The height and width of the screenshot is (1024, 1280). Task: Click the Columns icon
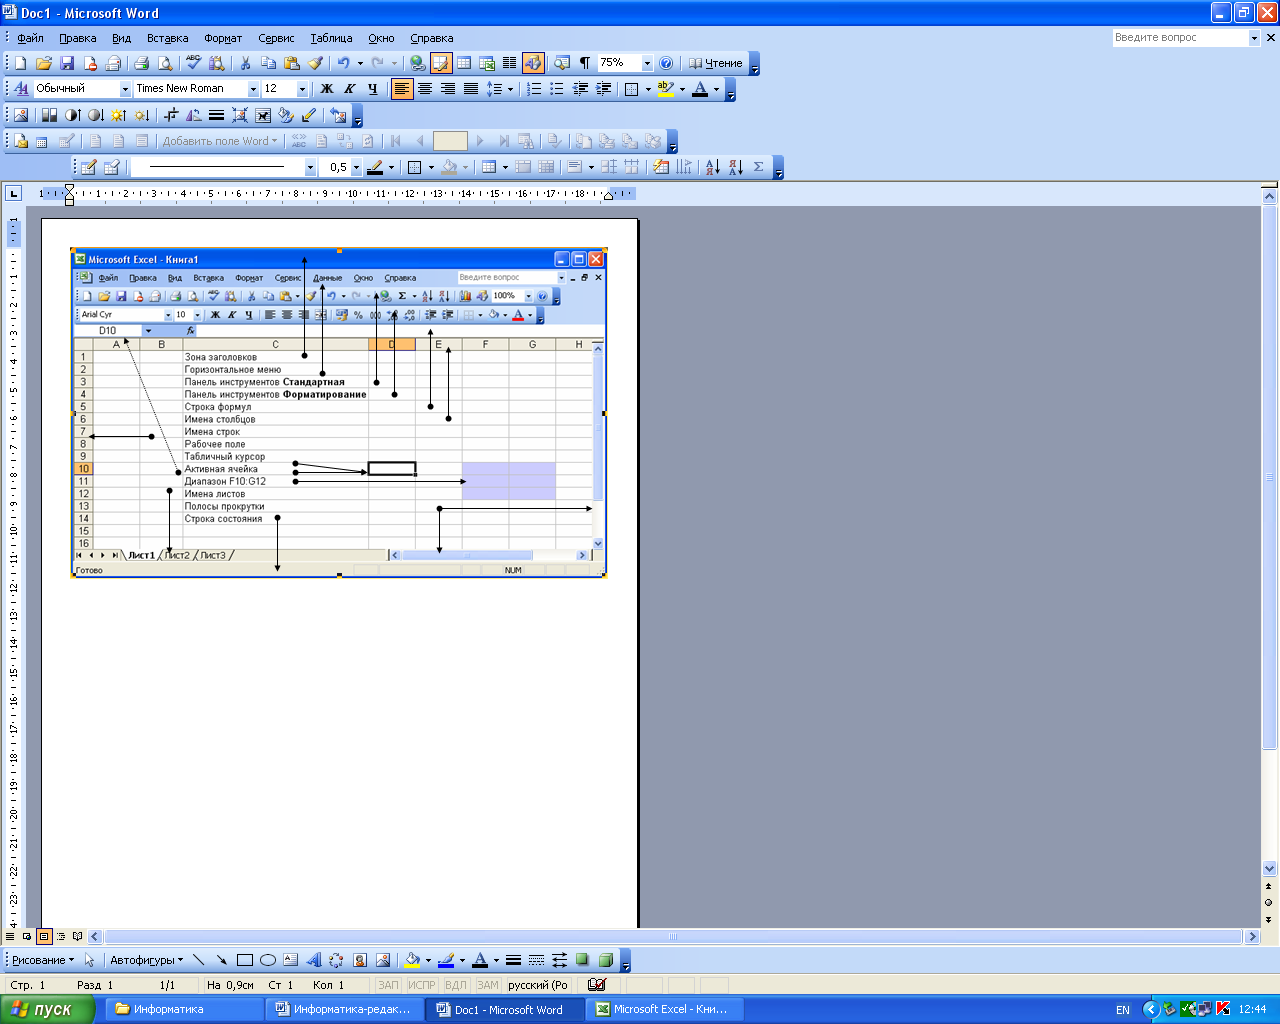509,63
